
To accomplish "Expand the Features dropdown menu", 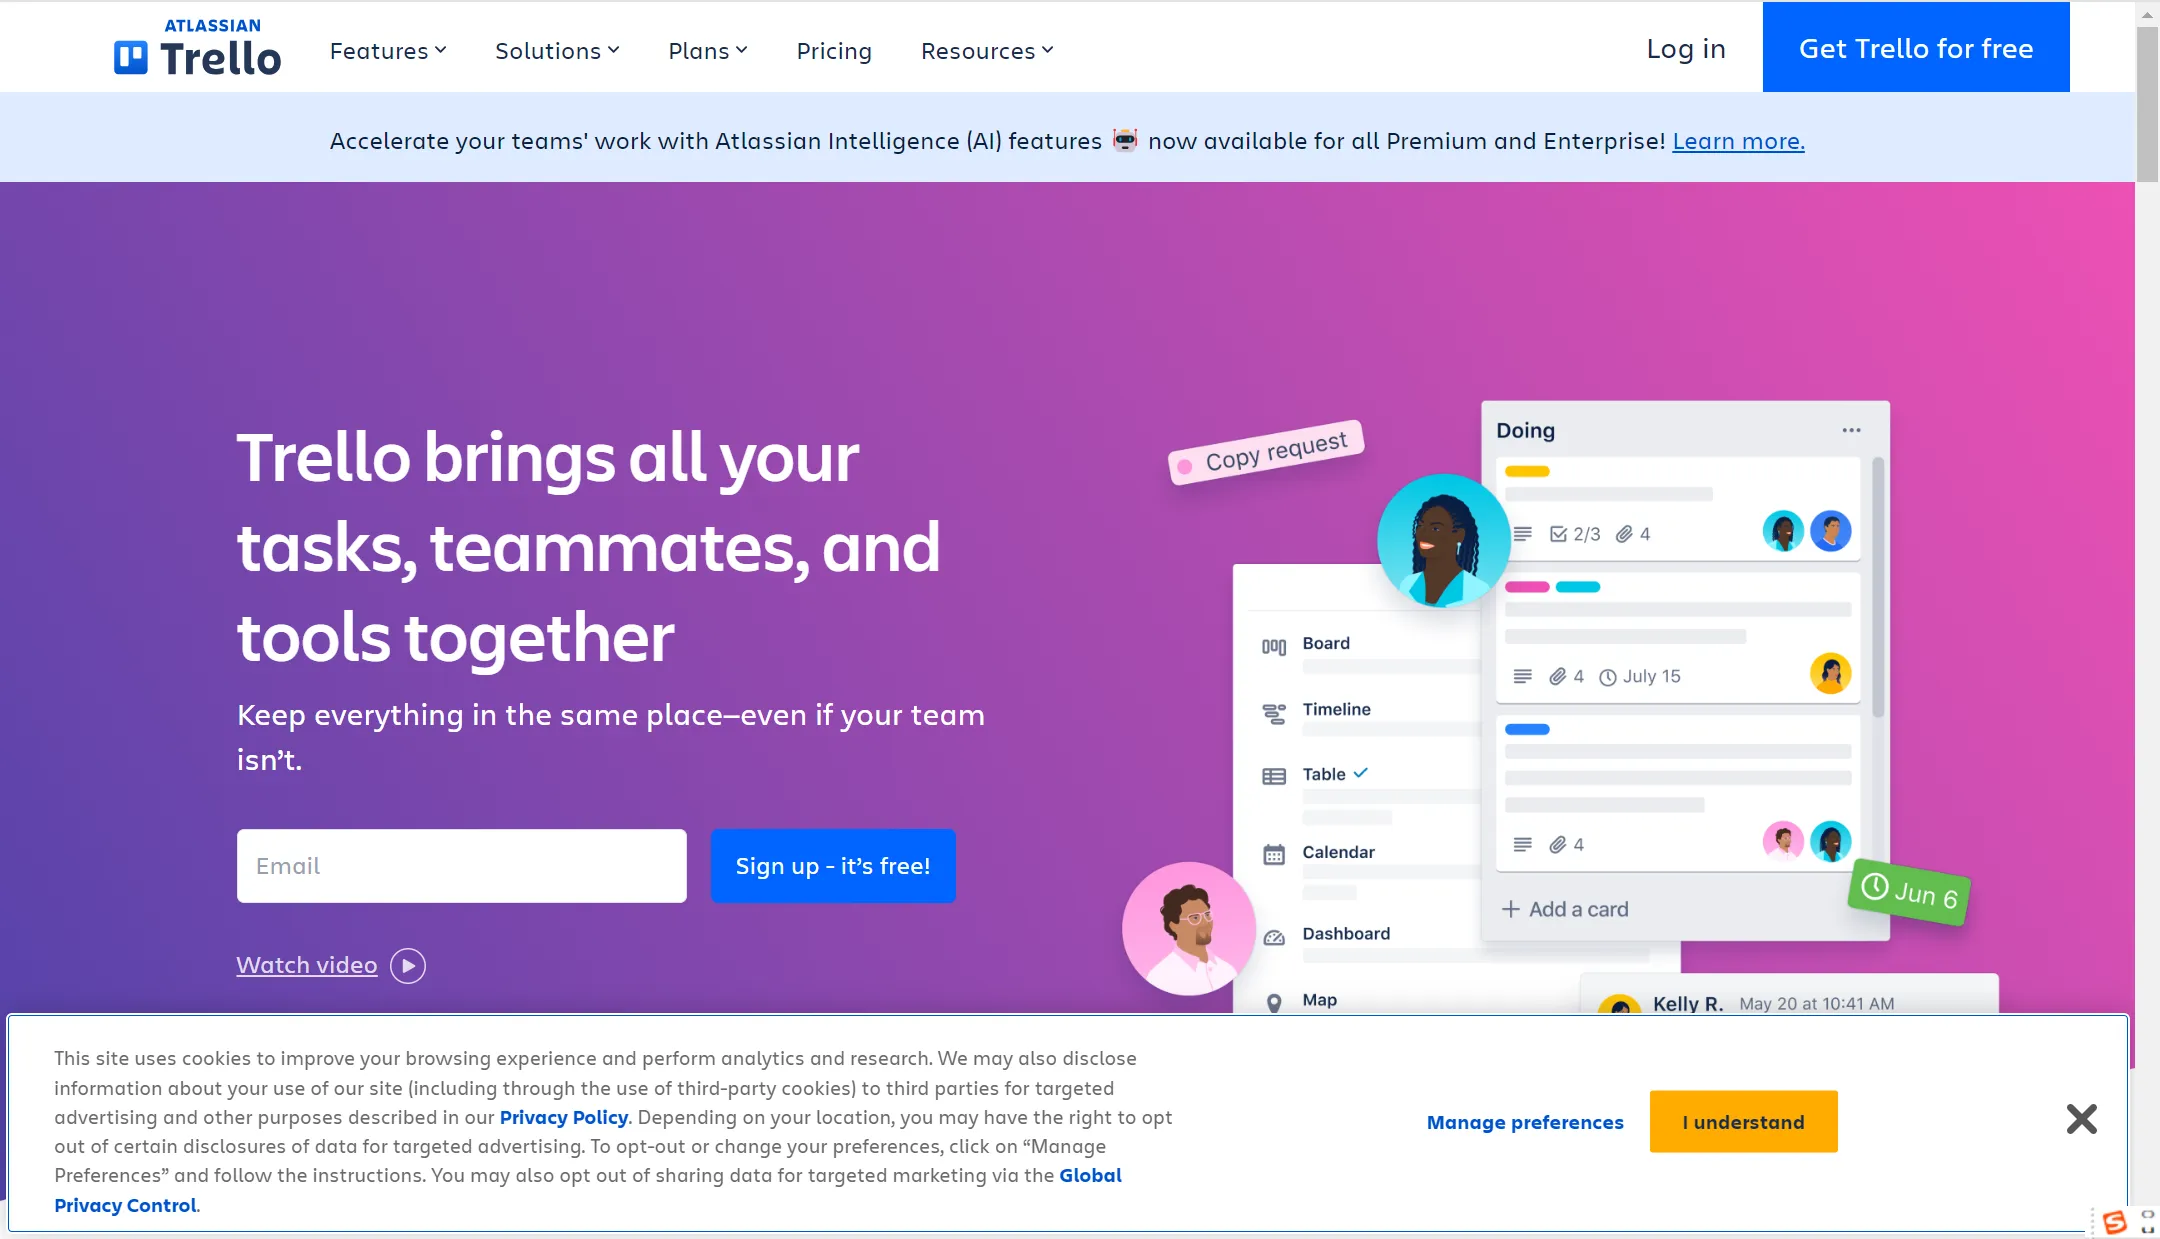I will 387,49.
